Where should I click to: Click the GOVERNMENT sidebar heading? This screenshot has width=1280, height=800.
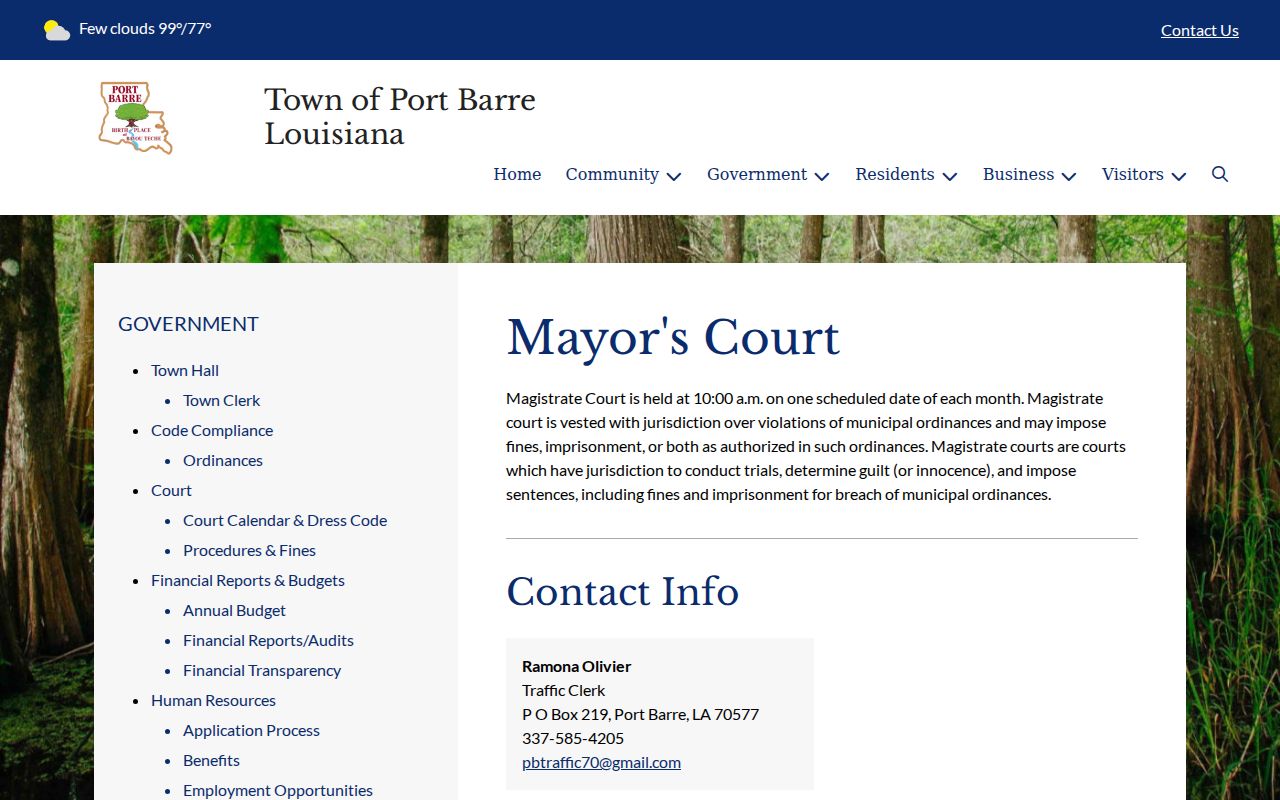[188, 324]
